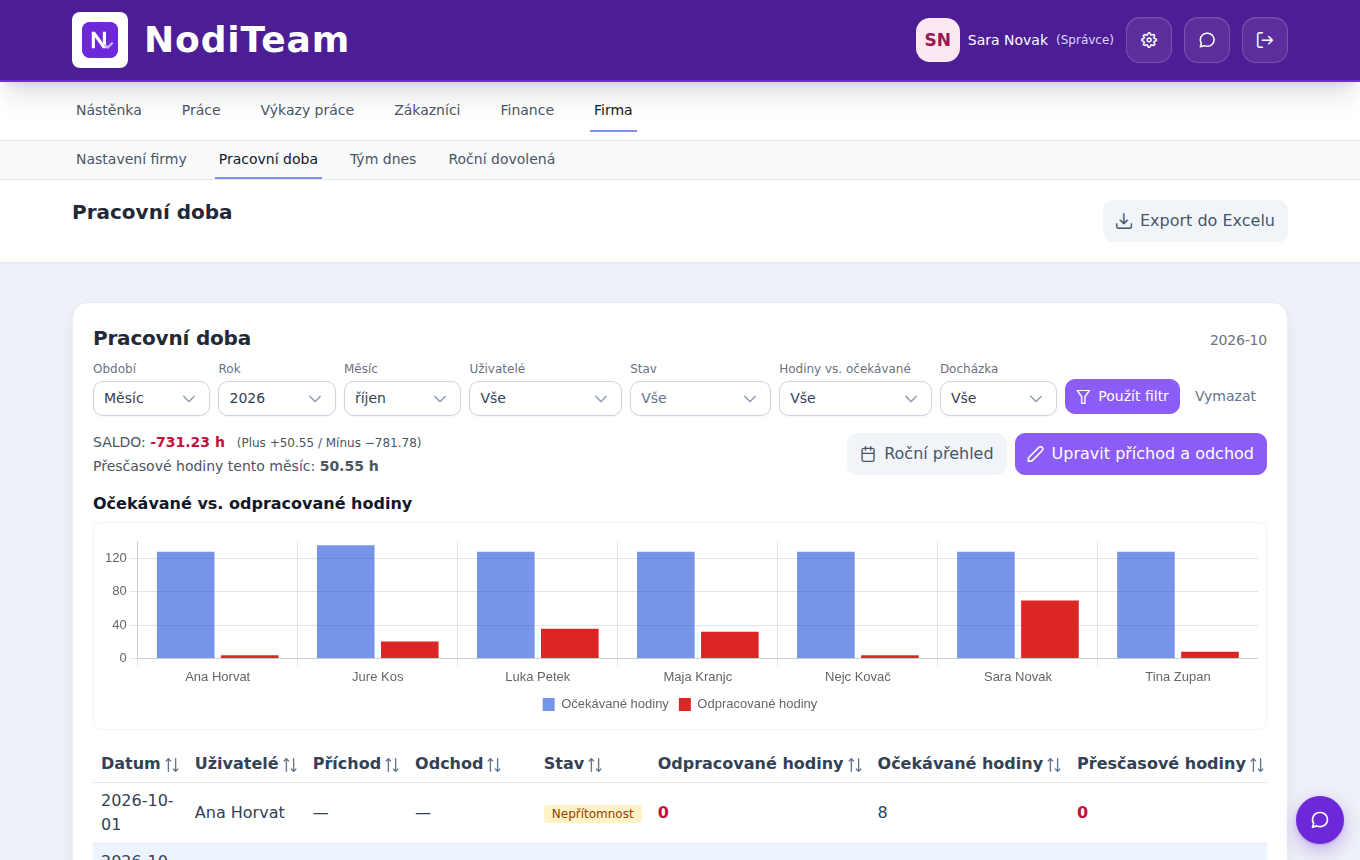Clear filters with Vymazat
This screenshot has height=860, width=1360.
1225,396
